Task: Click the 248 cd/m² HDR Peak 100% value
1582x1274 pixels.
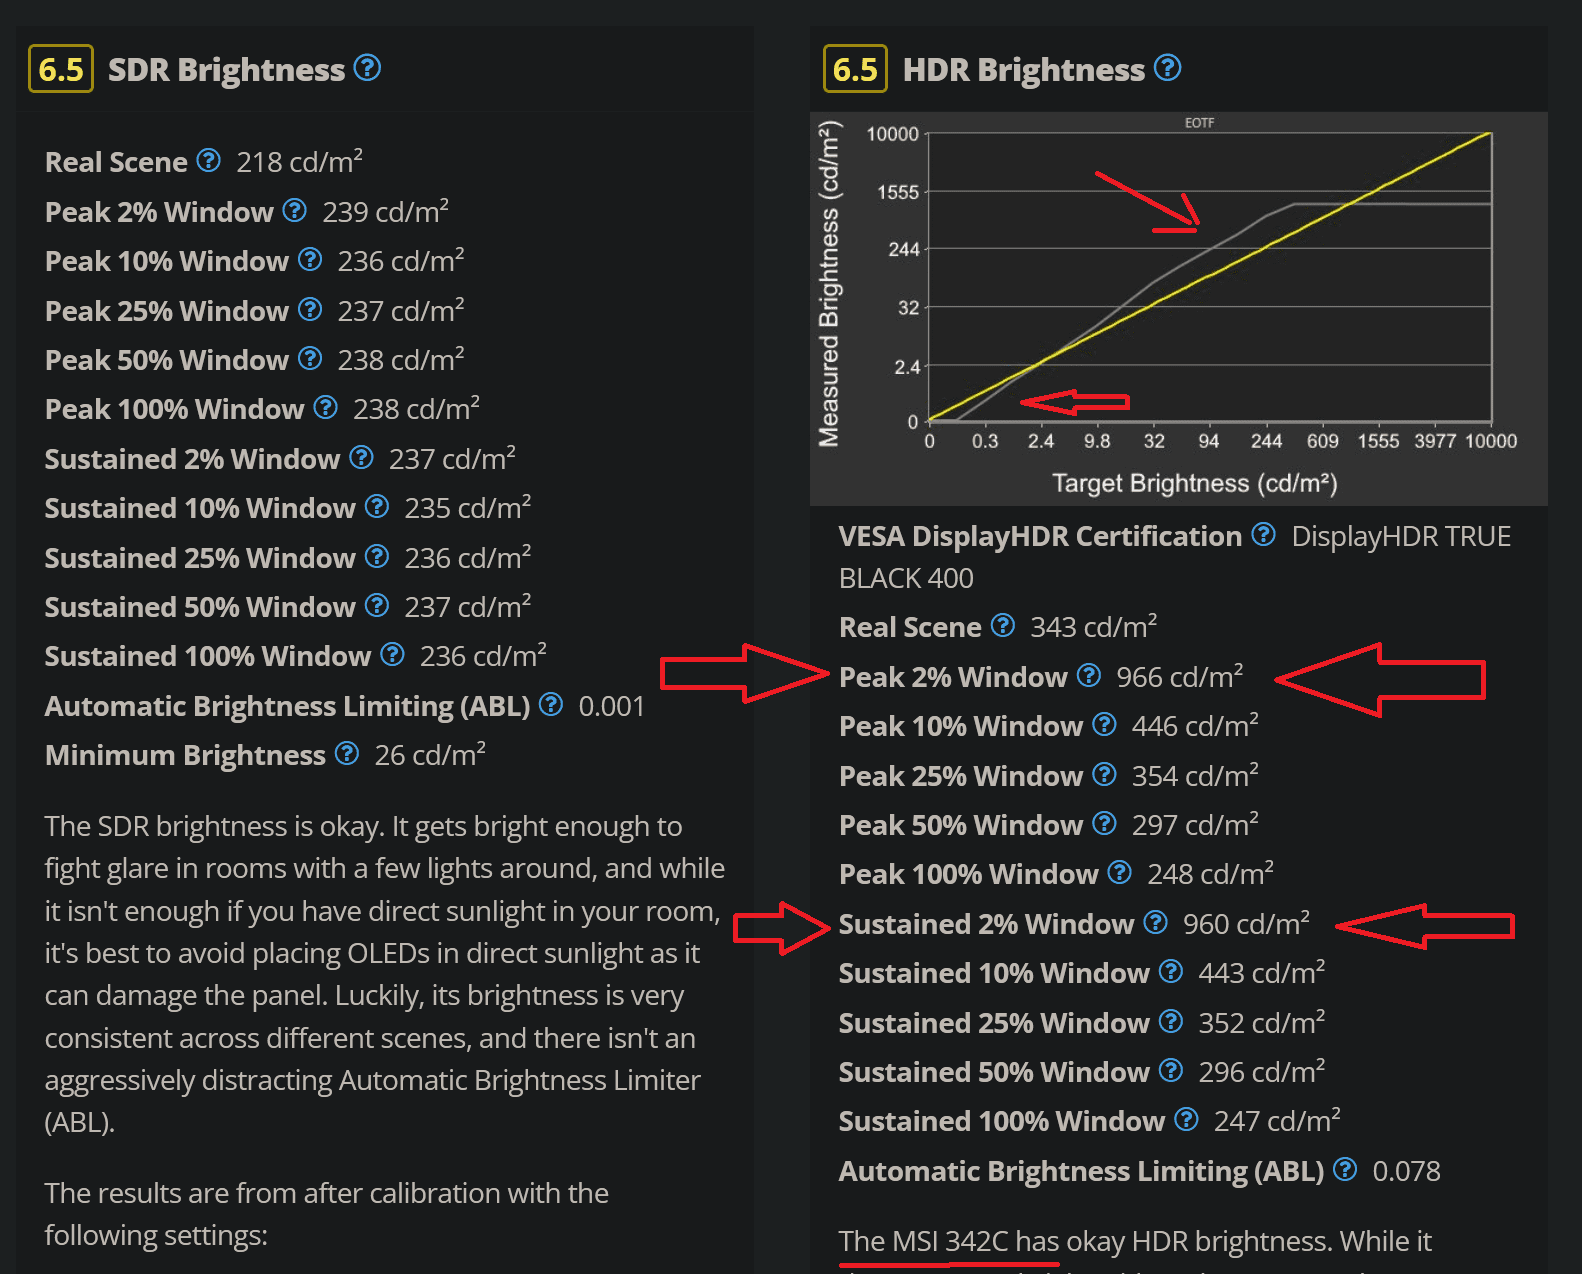Action: [x=1210, y=874]
